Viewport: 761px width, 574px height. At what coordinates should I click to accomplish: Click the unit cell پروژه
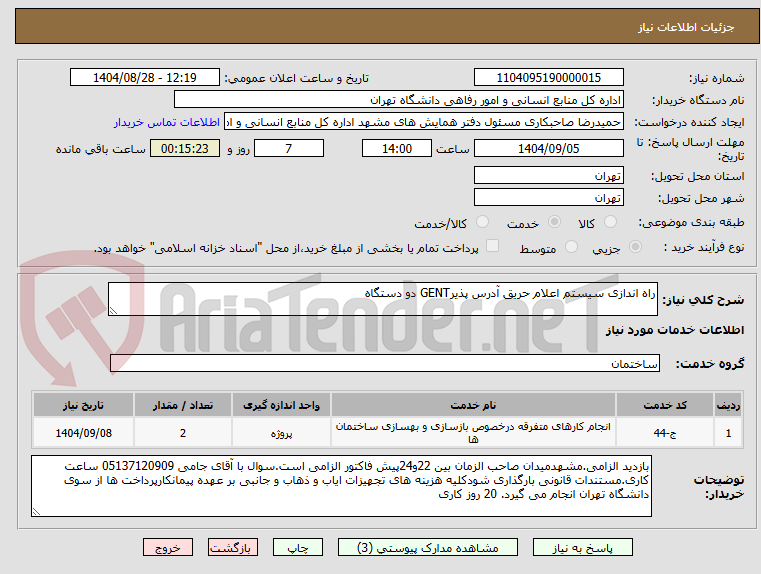(281, 433)
